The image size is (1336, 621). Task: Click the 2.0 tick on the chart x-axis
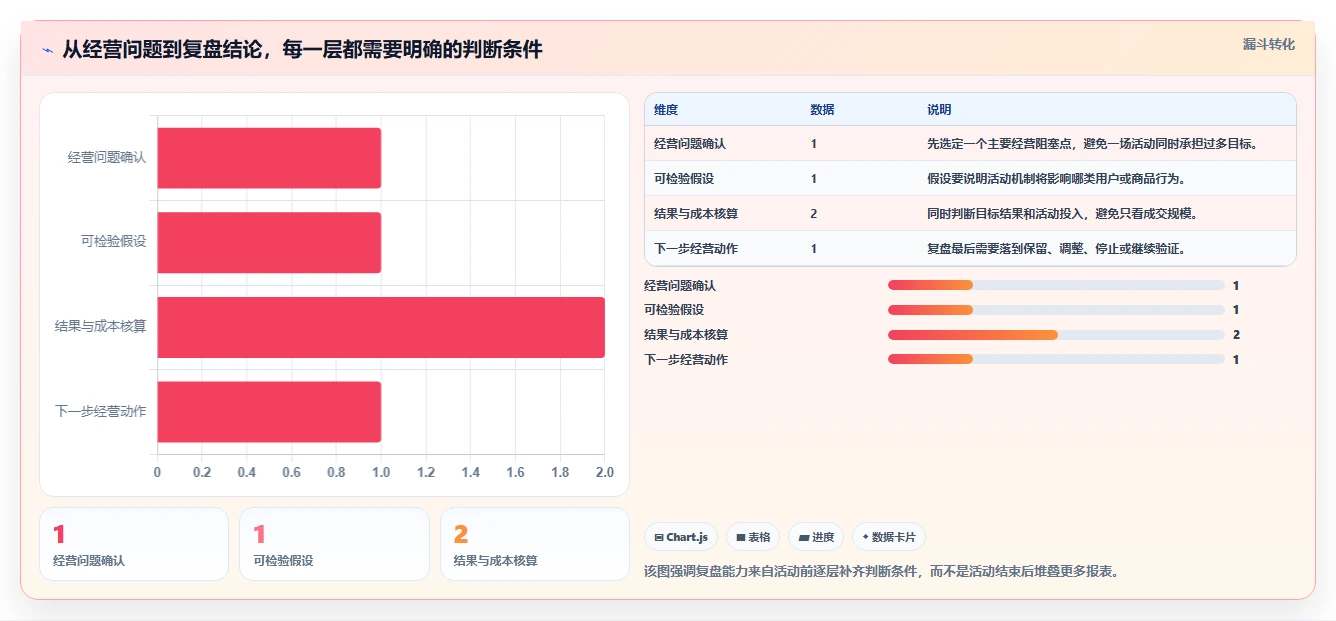pyautogui.click(x=605, y=473)
